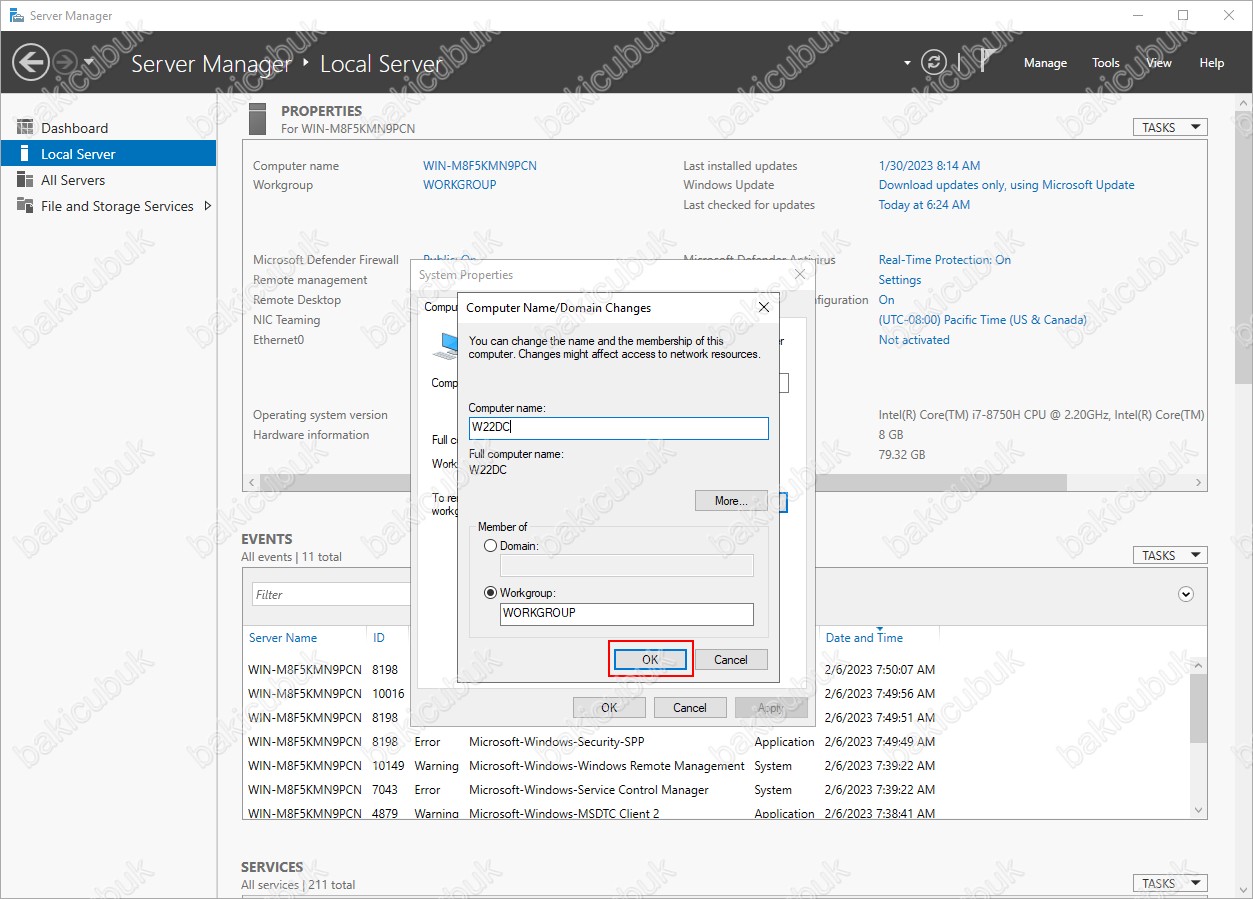Click the Events list scrollbar up arrow
Image resolution: width=1253 pixels, height=899 pixels.
click(x=1199, y=667)
